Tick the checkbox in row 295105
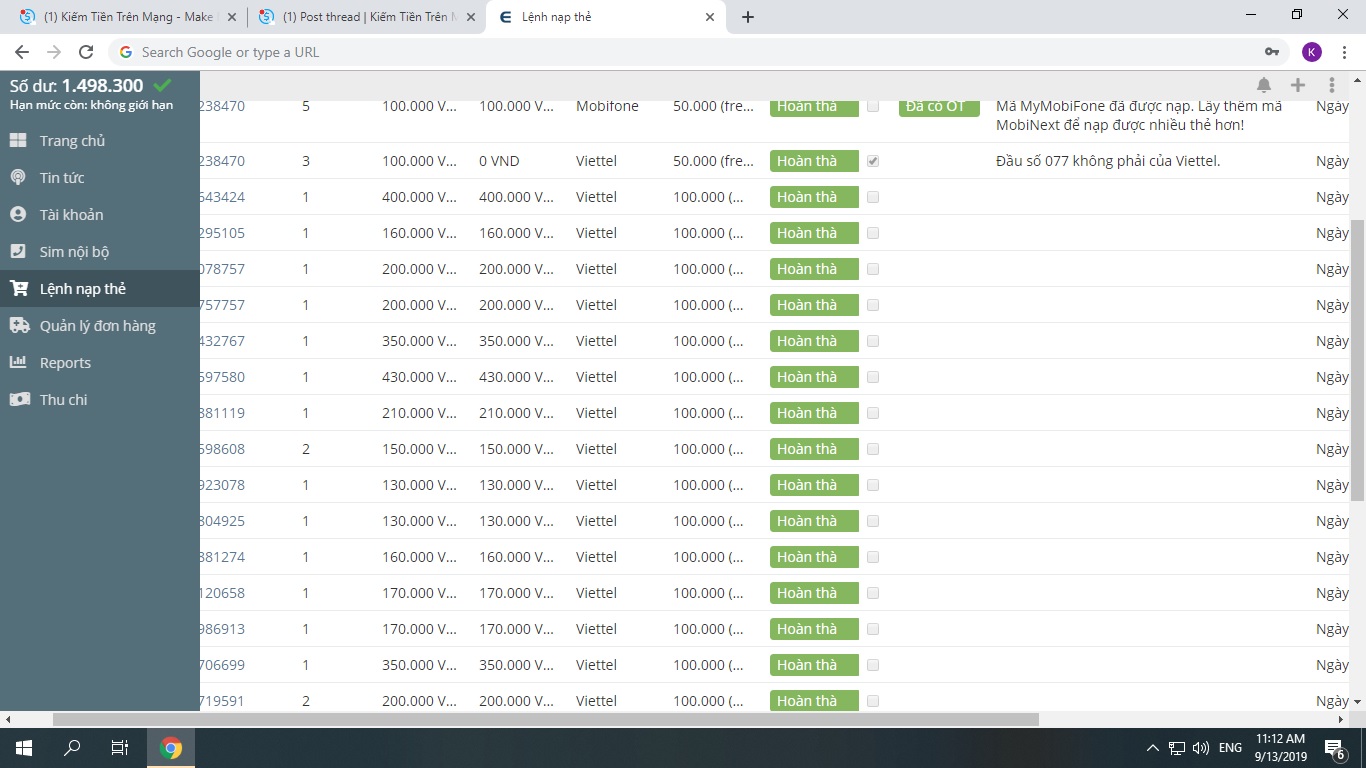Screen dimensions: 1366x768 [x=873, y=233]
